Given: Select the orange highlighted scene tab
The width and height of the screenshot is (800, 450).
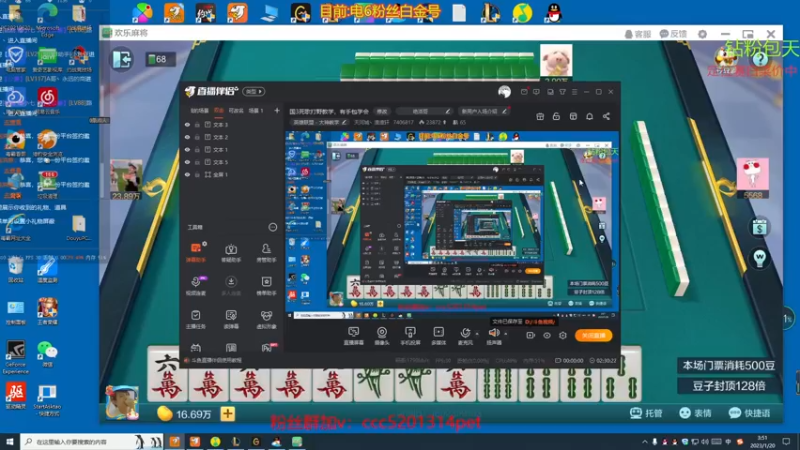Looking at the screenshot, I should (219, 111).
